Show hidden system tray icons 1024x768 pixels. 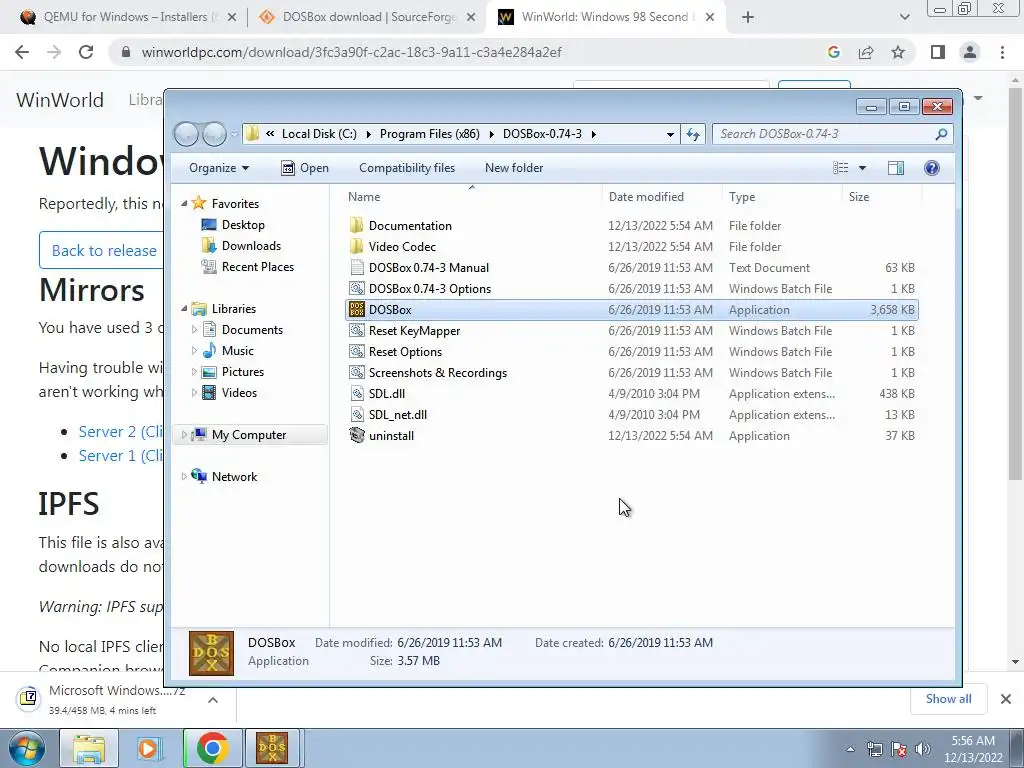click(x=850, y=749)
